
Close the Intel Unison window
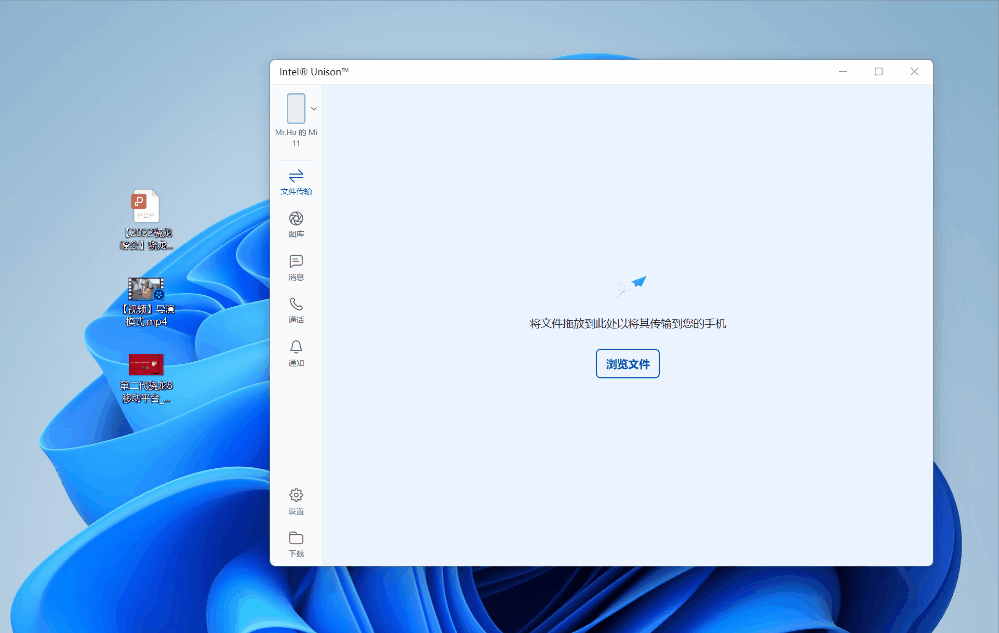coord(914,72)
